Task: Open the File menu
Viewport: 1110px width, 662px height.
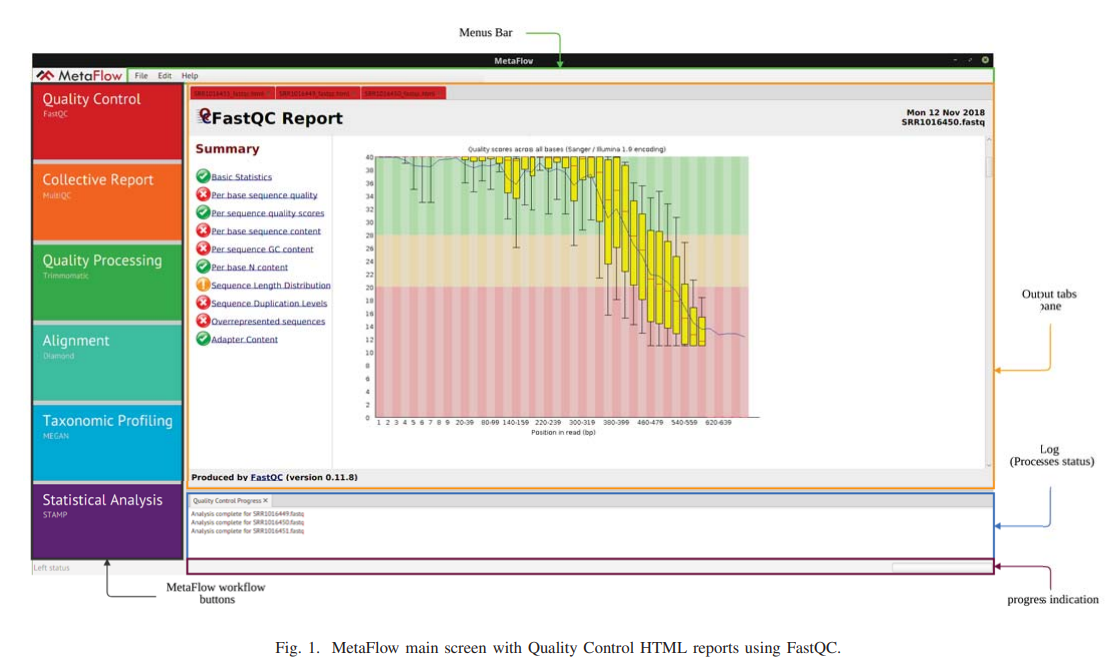Action: coord(141,76)
